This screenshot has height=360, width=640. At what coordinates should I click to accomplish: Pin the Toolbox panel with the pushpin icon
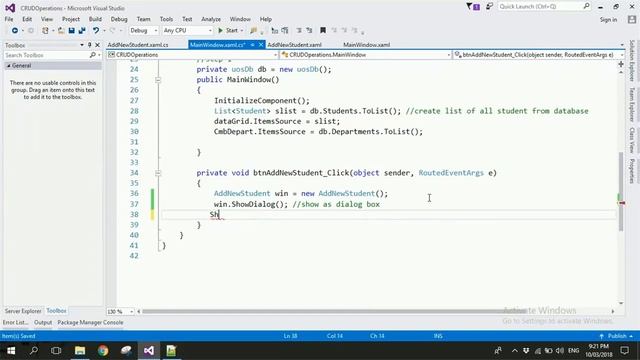click(x=89, y=45)
